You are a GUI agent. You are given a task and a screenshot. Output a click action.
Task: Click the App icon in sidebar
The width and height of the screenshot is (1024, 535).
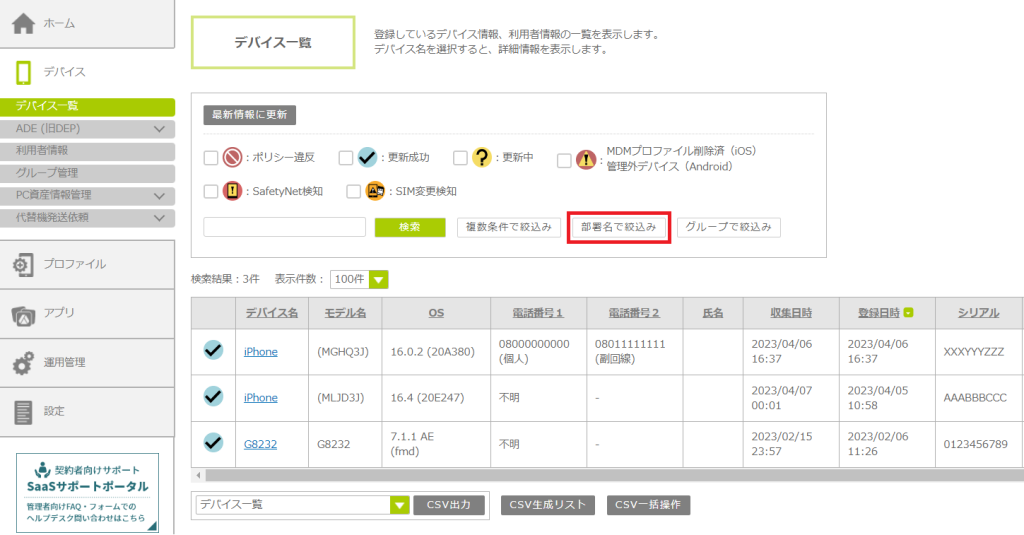[23, 314]
